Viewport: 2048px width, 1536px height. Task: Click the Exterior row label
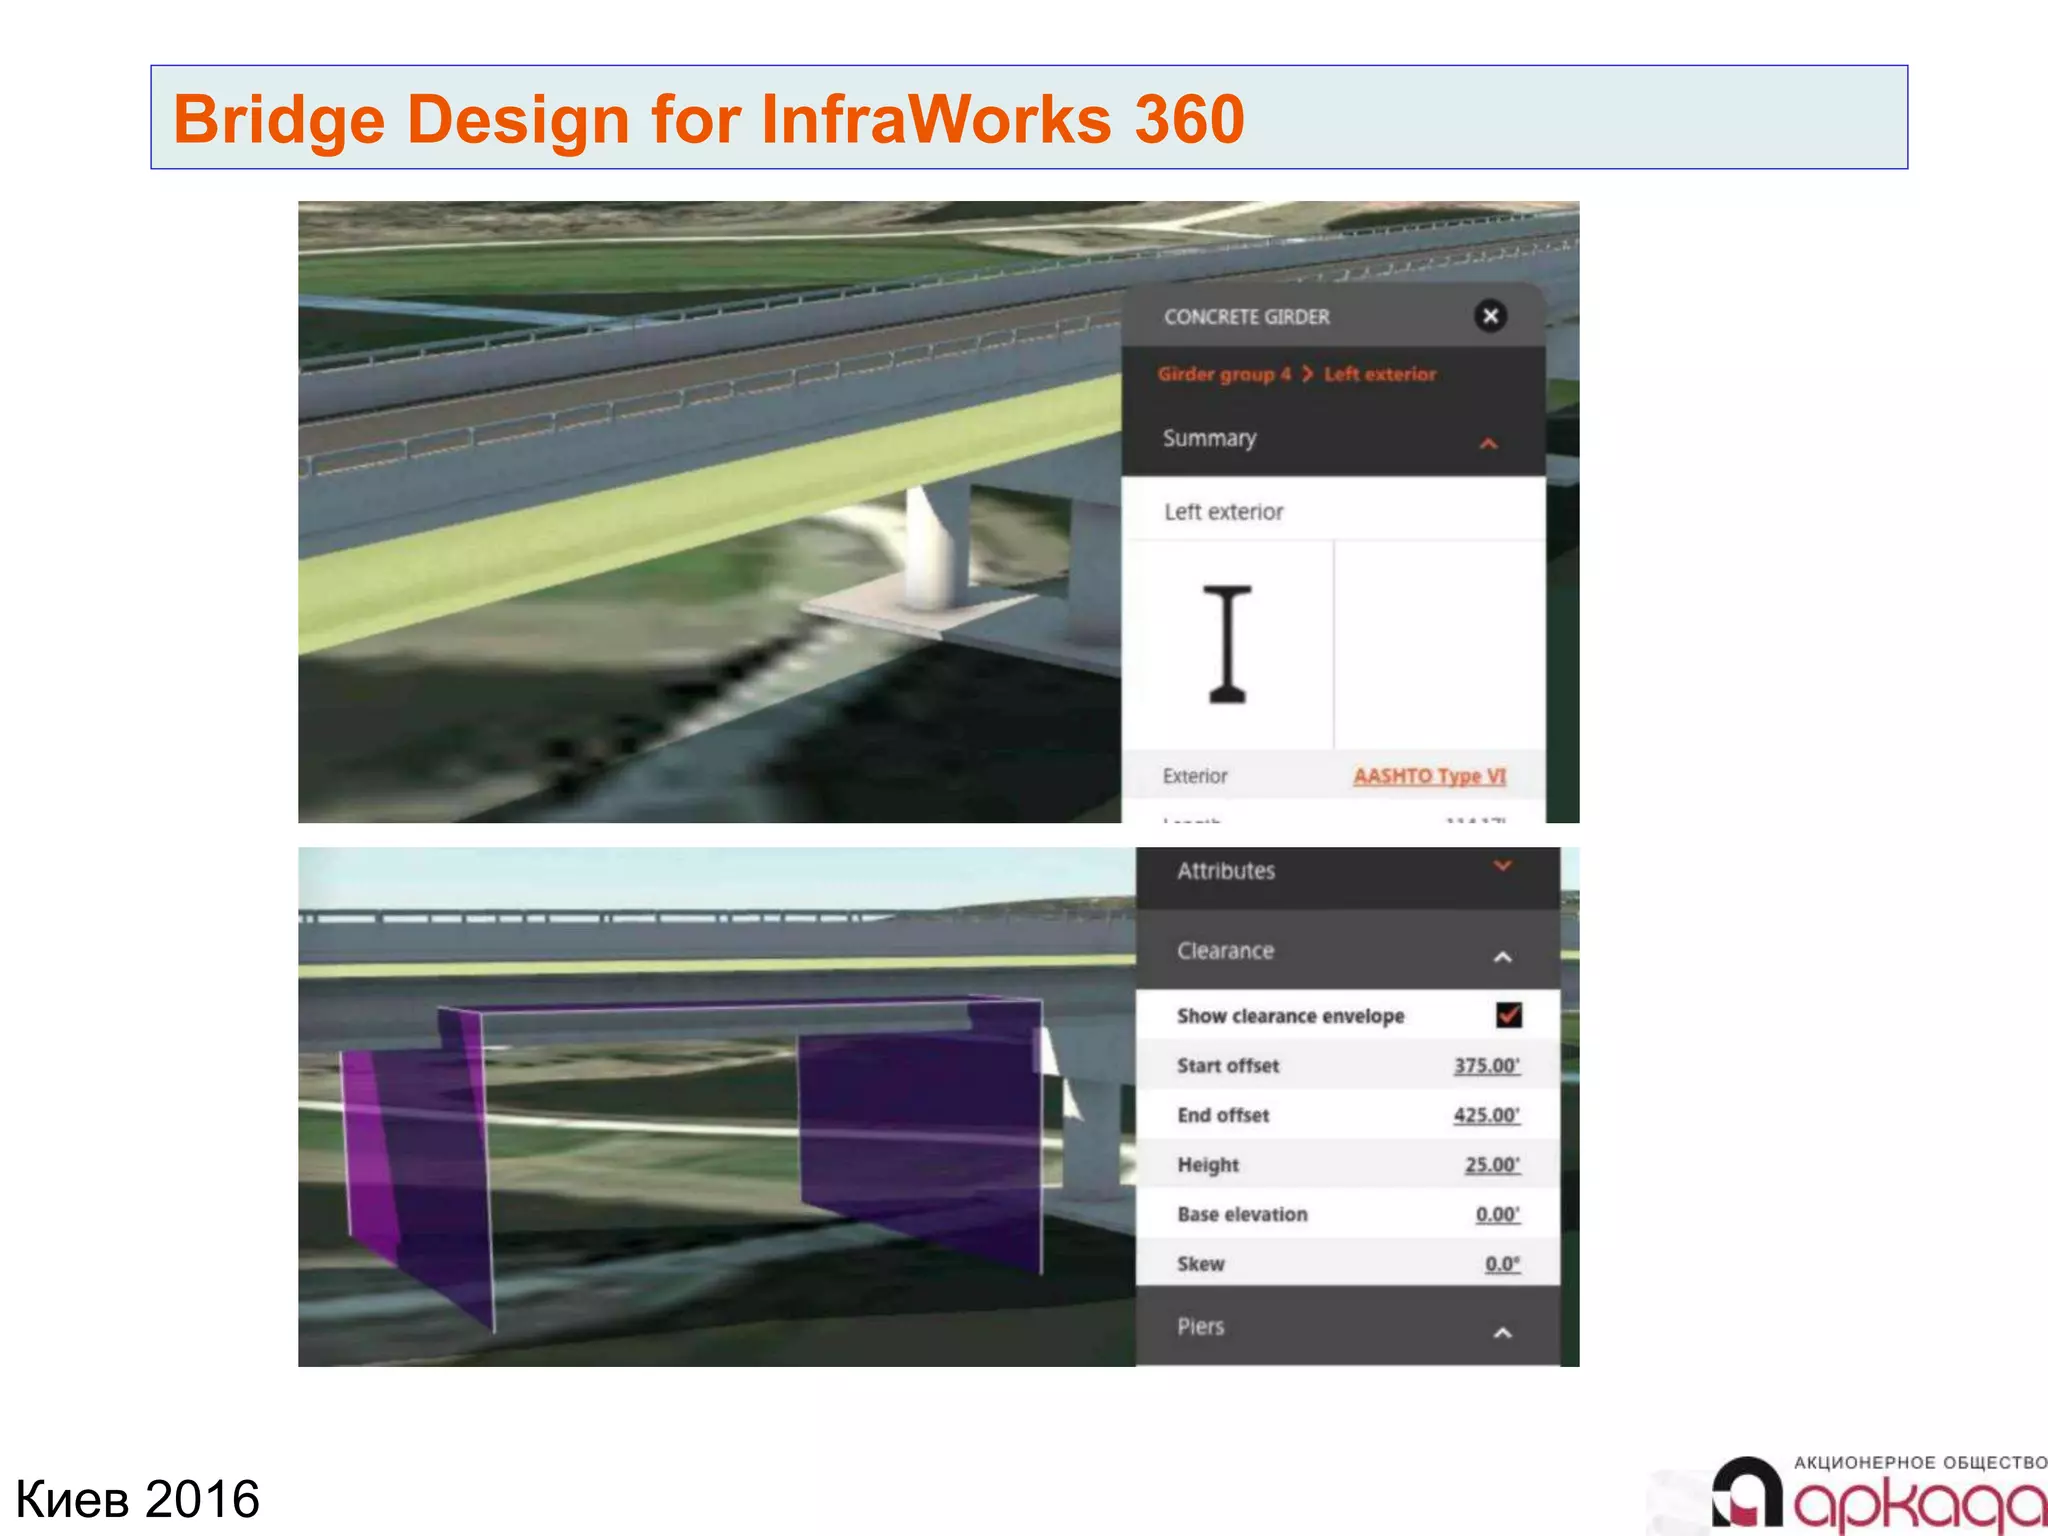(1194, 776)
